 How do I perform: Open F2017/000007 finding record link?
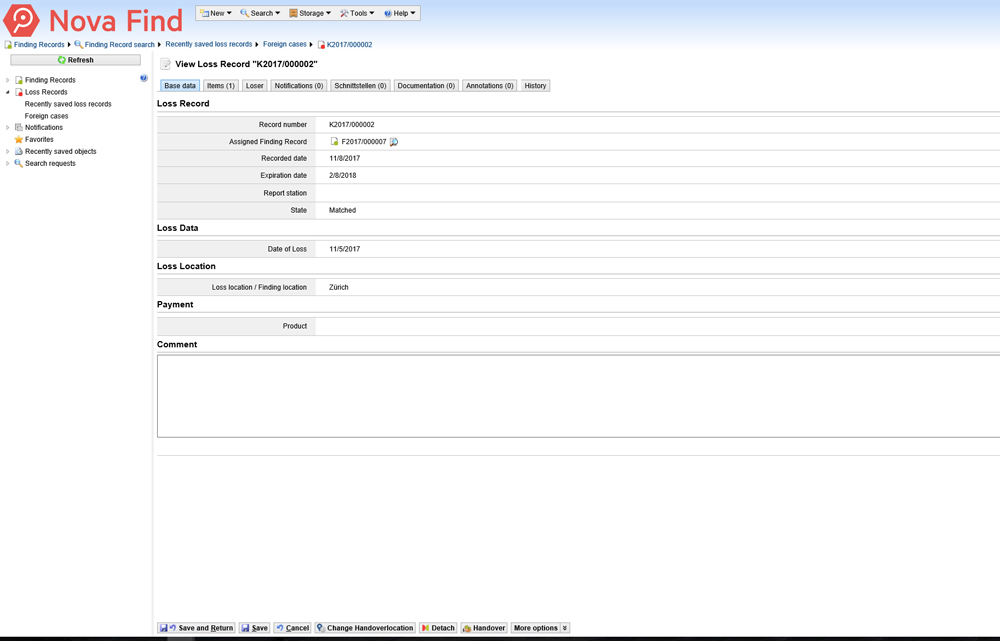pos(363,142)
